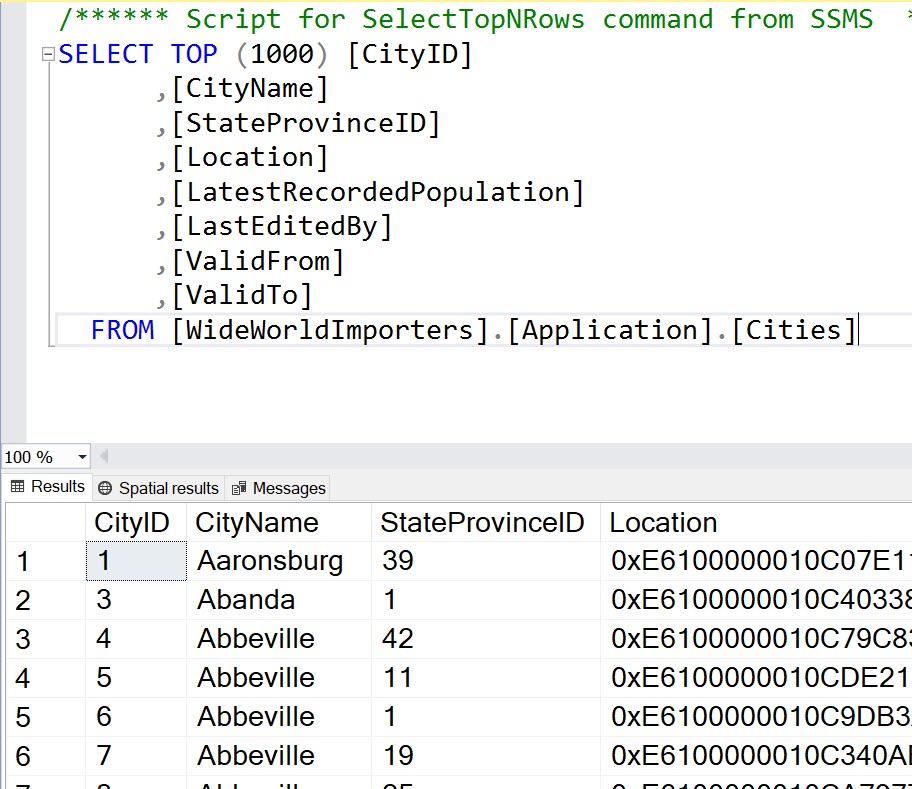Click the CityID cell of Aaronsburg row
The image size is (912, 789).
(136, 561)
